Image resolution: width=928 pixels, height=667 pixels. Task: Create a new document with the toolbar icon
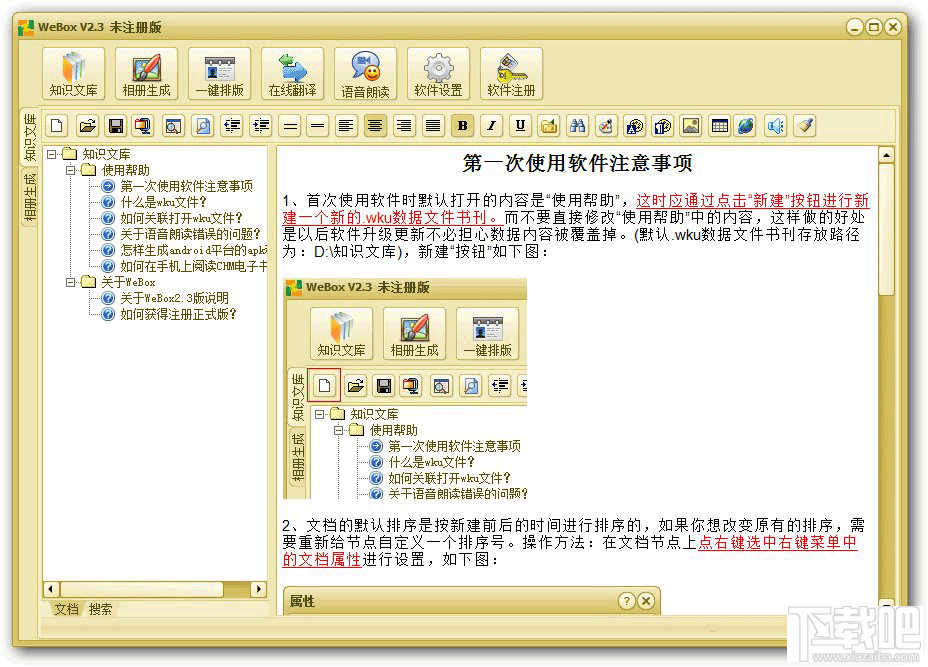(x=55, y=125)
